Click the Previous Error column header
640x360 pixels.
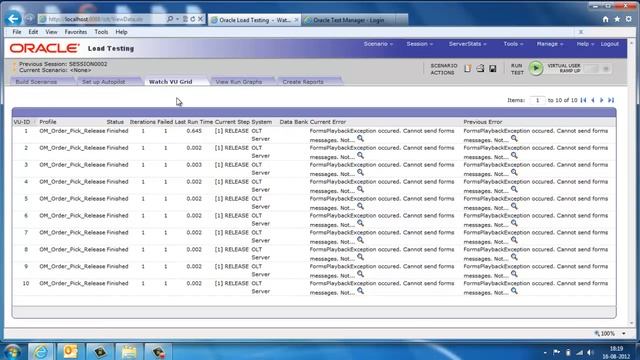tap(483, 122)
